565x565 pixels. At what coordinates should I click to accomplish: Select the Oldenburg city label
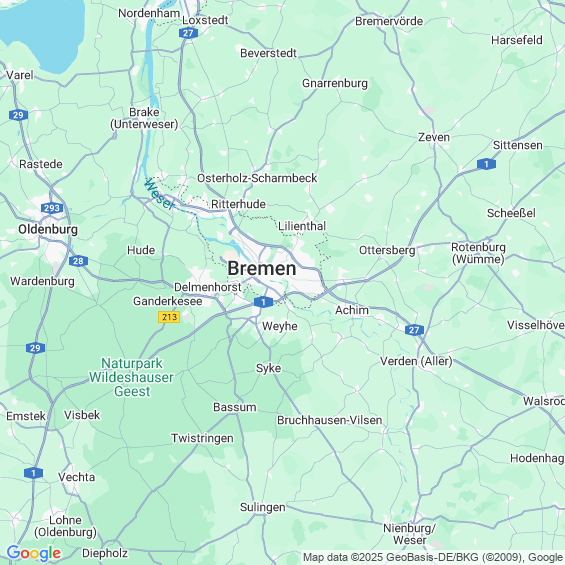48,229
